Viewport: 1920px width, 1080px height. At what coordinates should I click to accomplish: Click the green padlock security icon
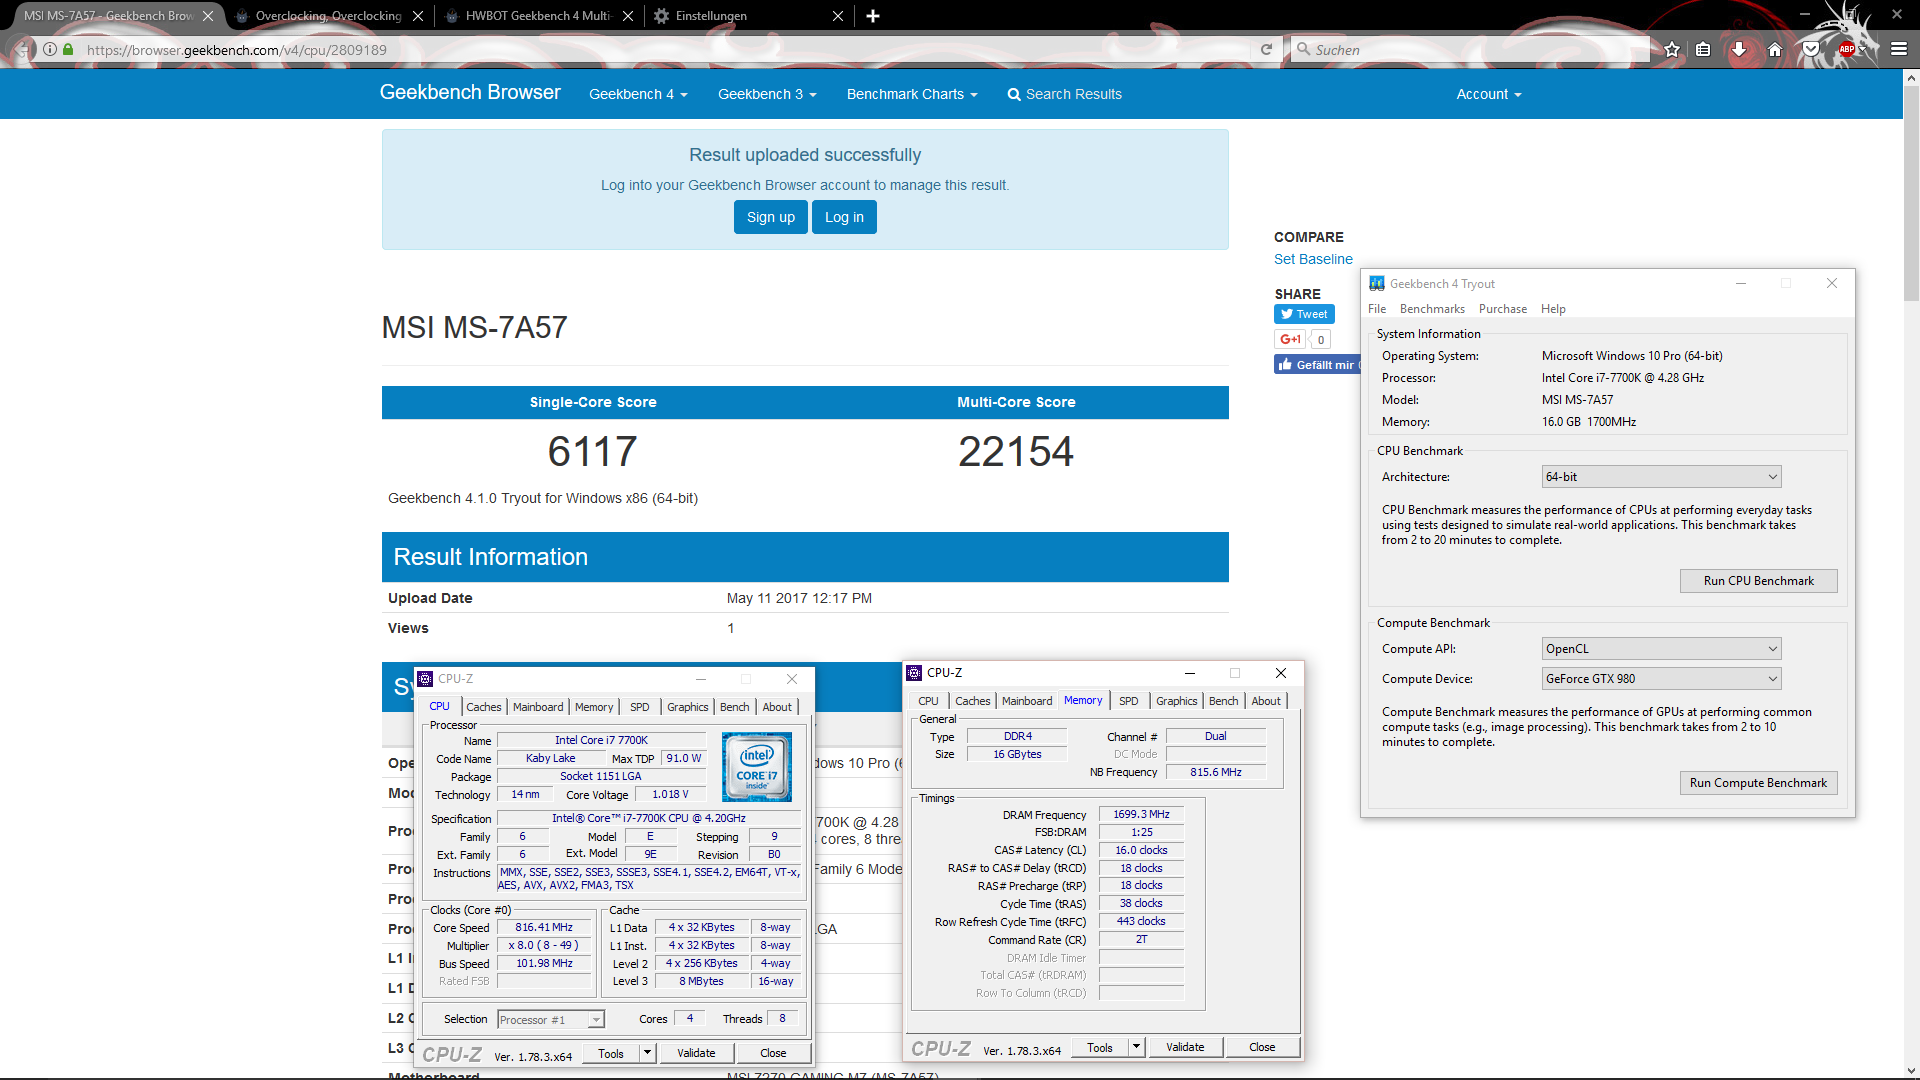(68, 49)
